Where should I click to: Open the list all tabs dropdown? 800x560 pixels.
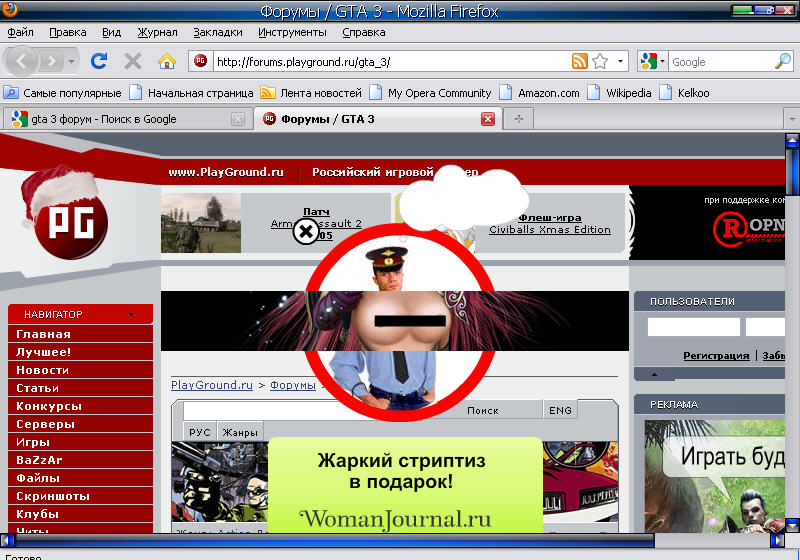coord(791,119)
